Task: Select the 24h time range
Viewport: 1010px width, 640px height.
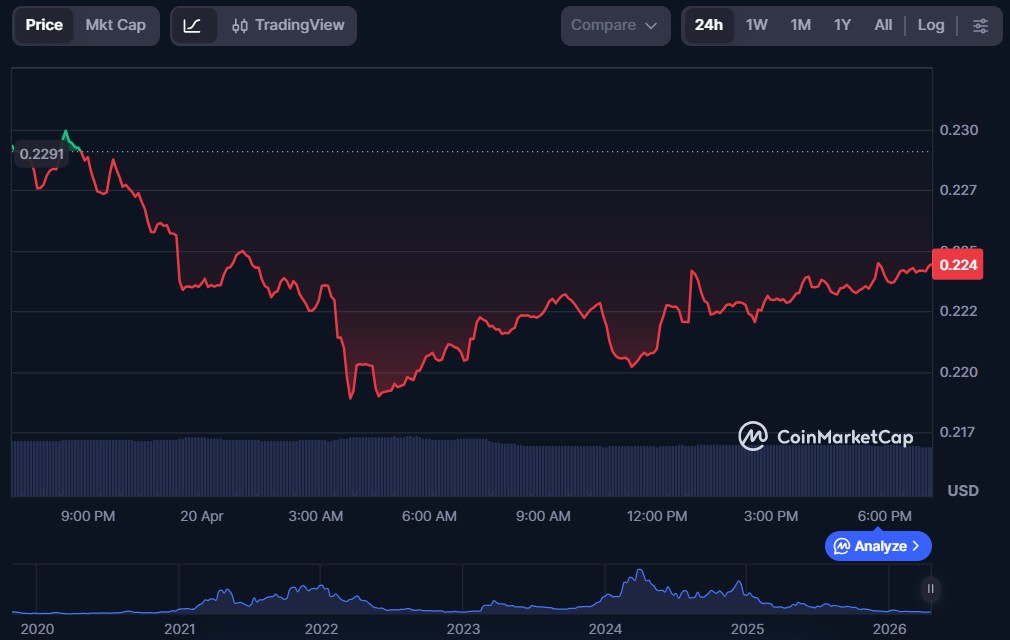Action: [708, 25]
